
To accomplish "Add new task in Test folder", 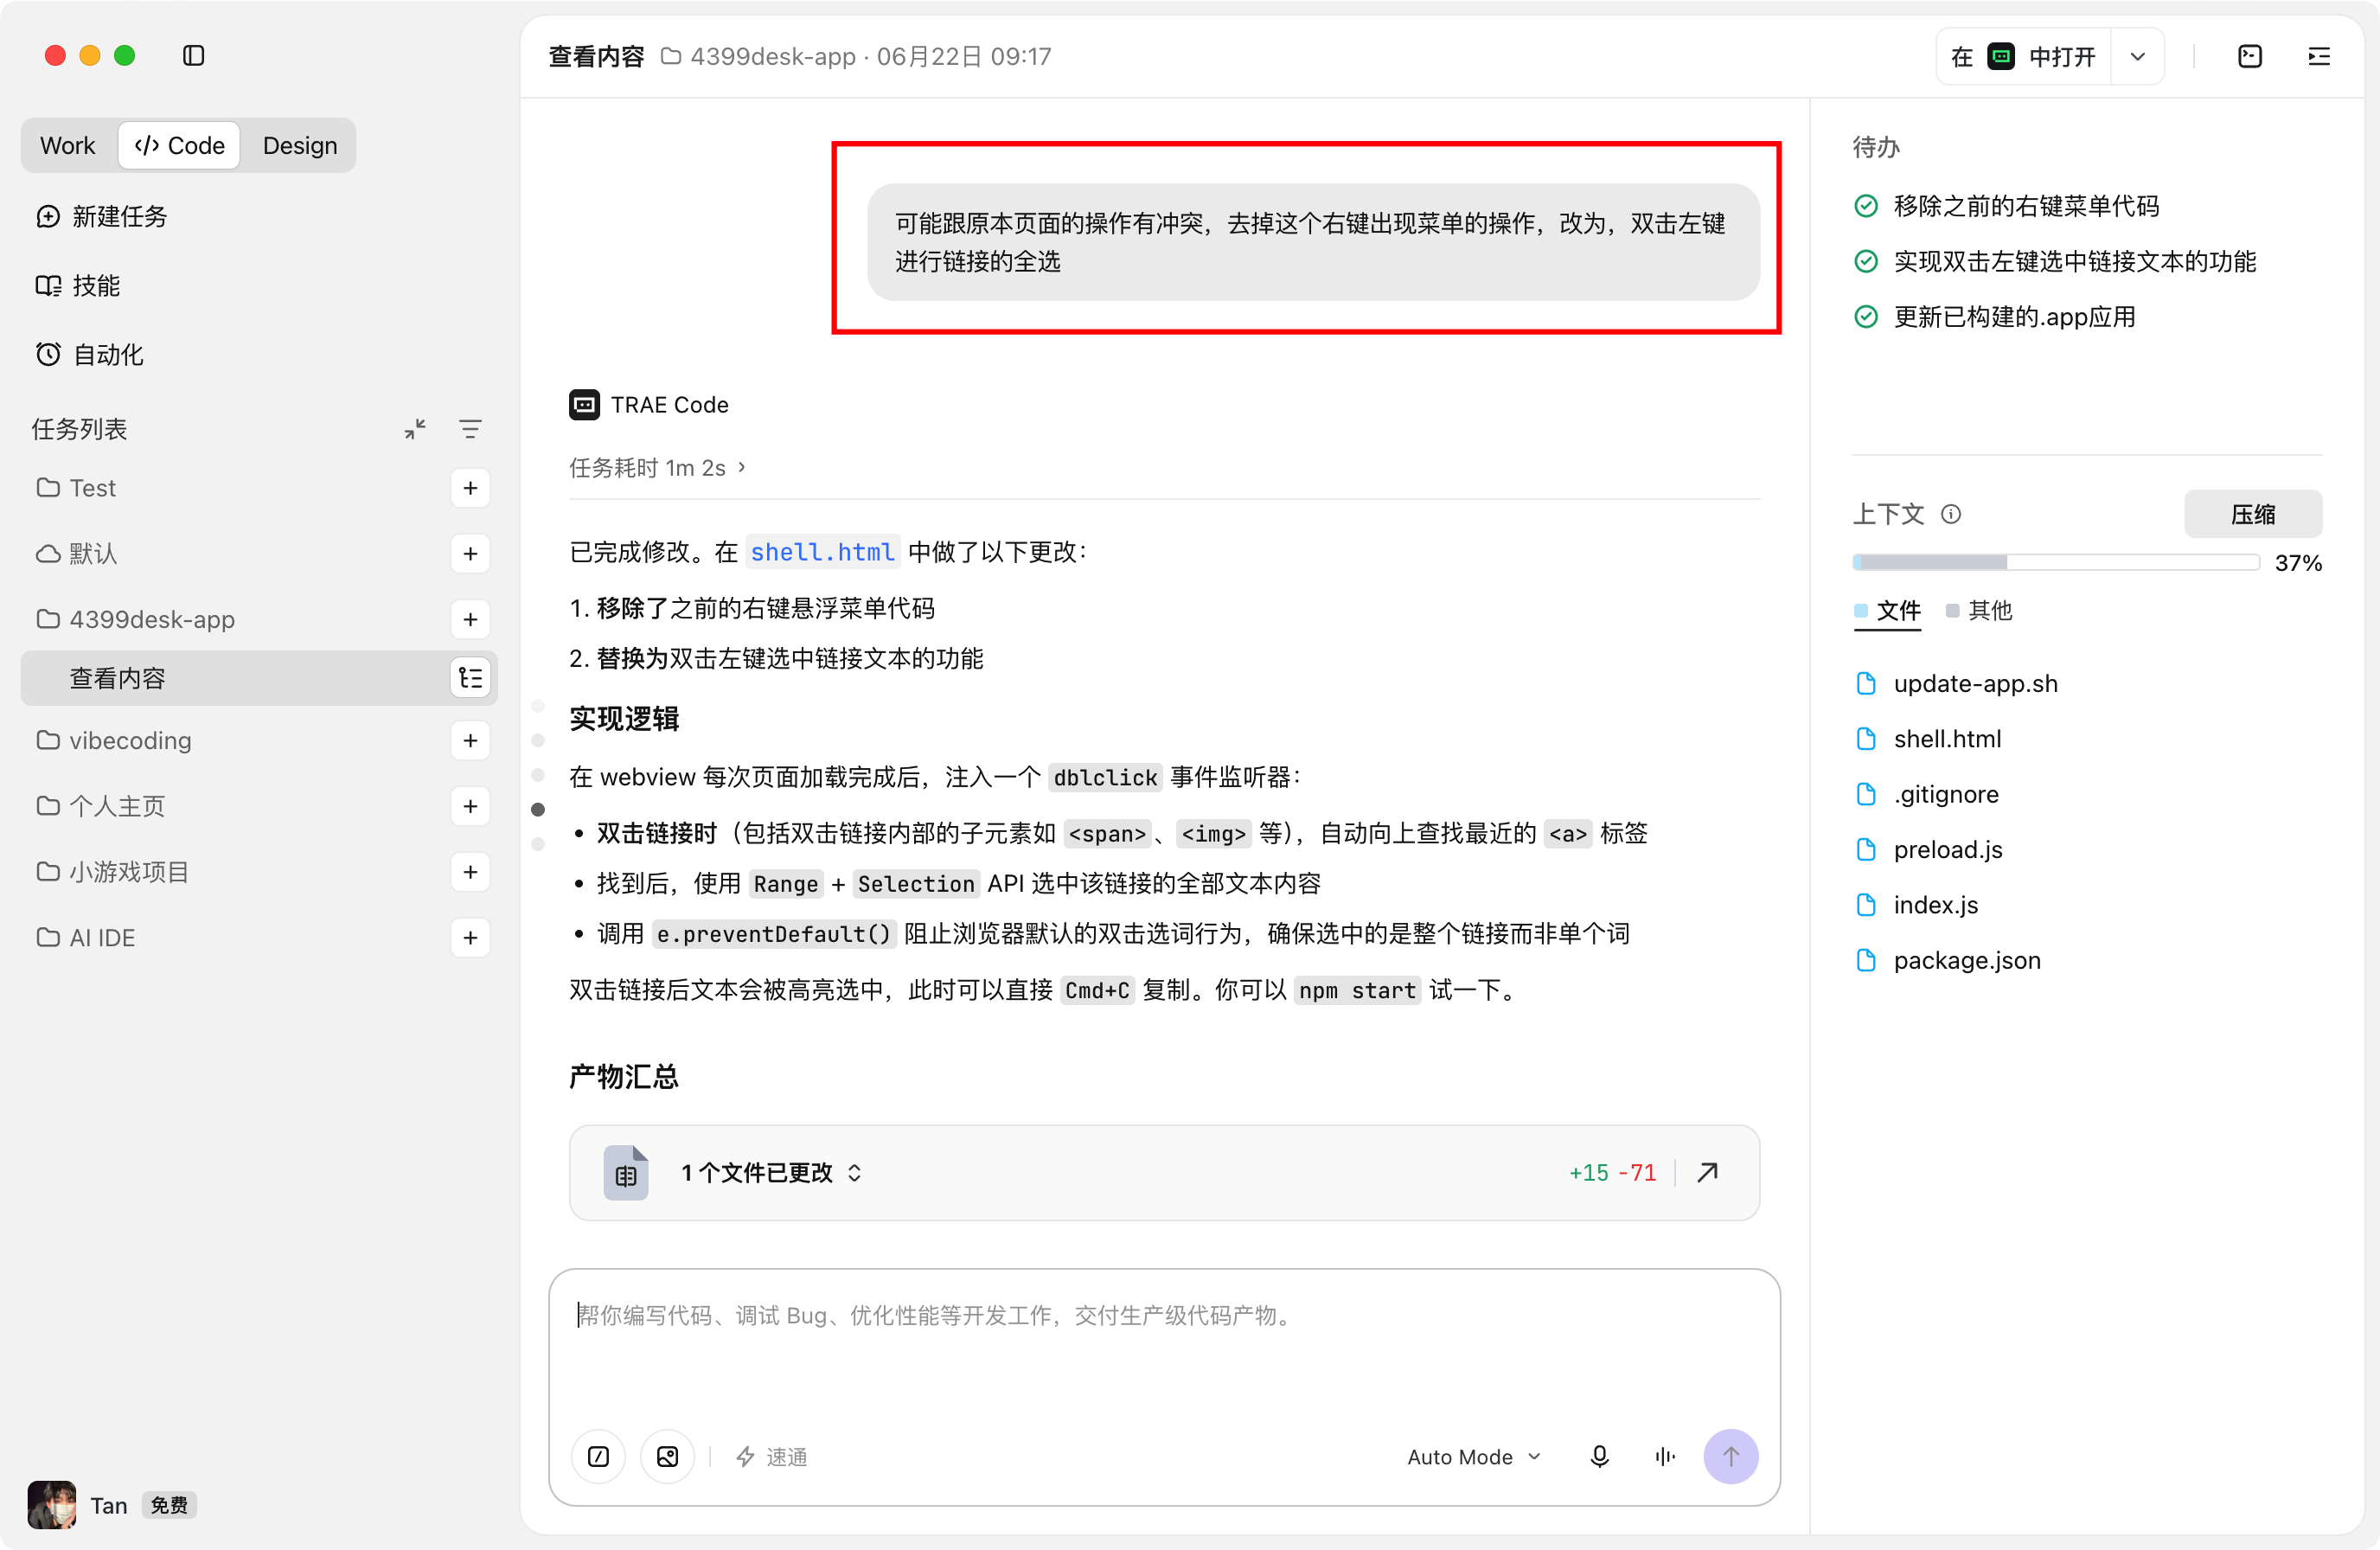I will (470, 488).
